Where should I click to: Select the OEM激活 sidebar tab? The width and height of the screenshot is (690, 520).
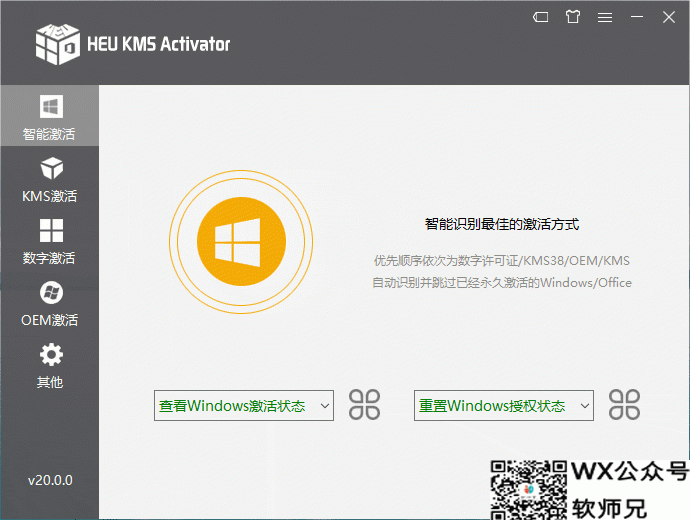[49, 304]
